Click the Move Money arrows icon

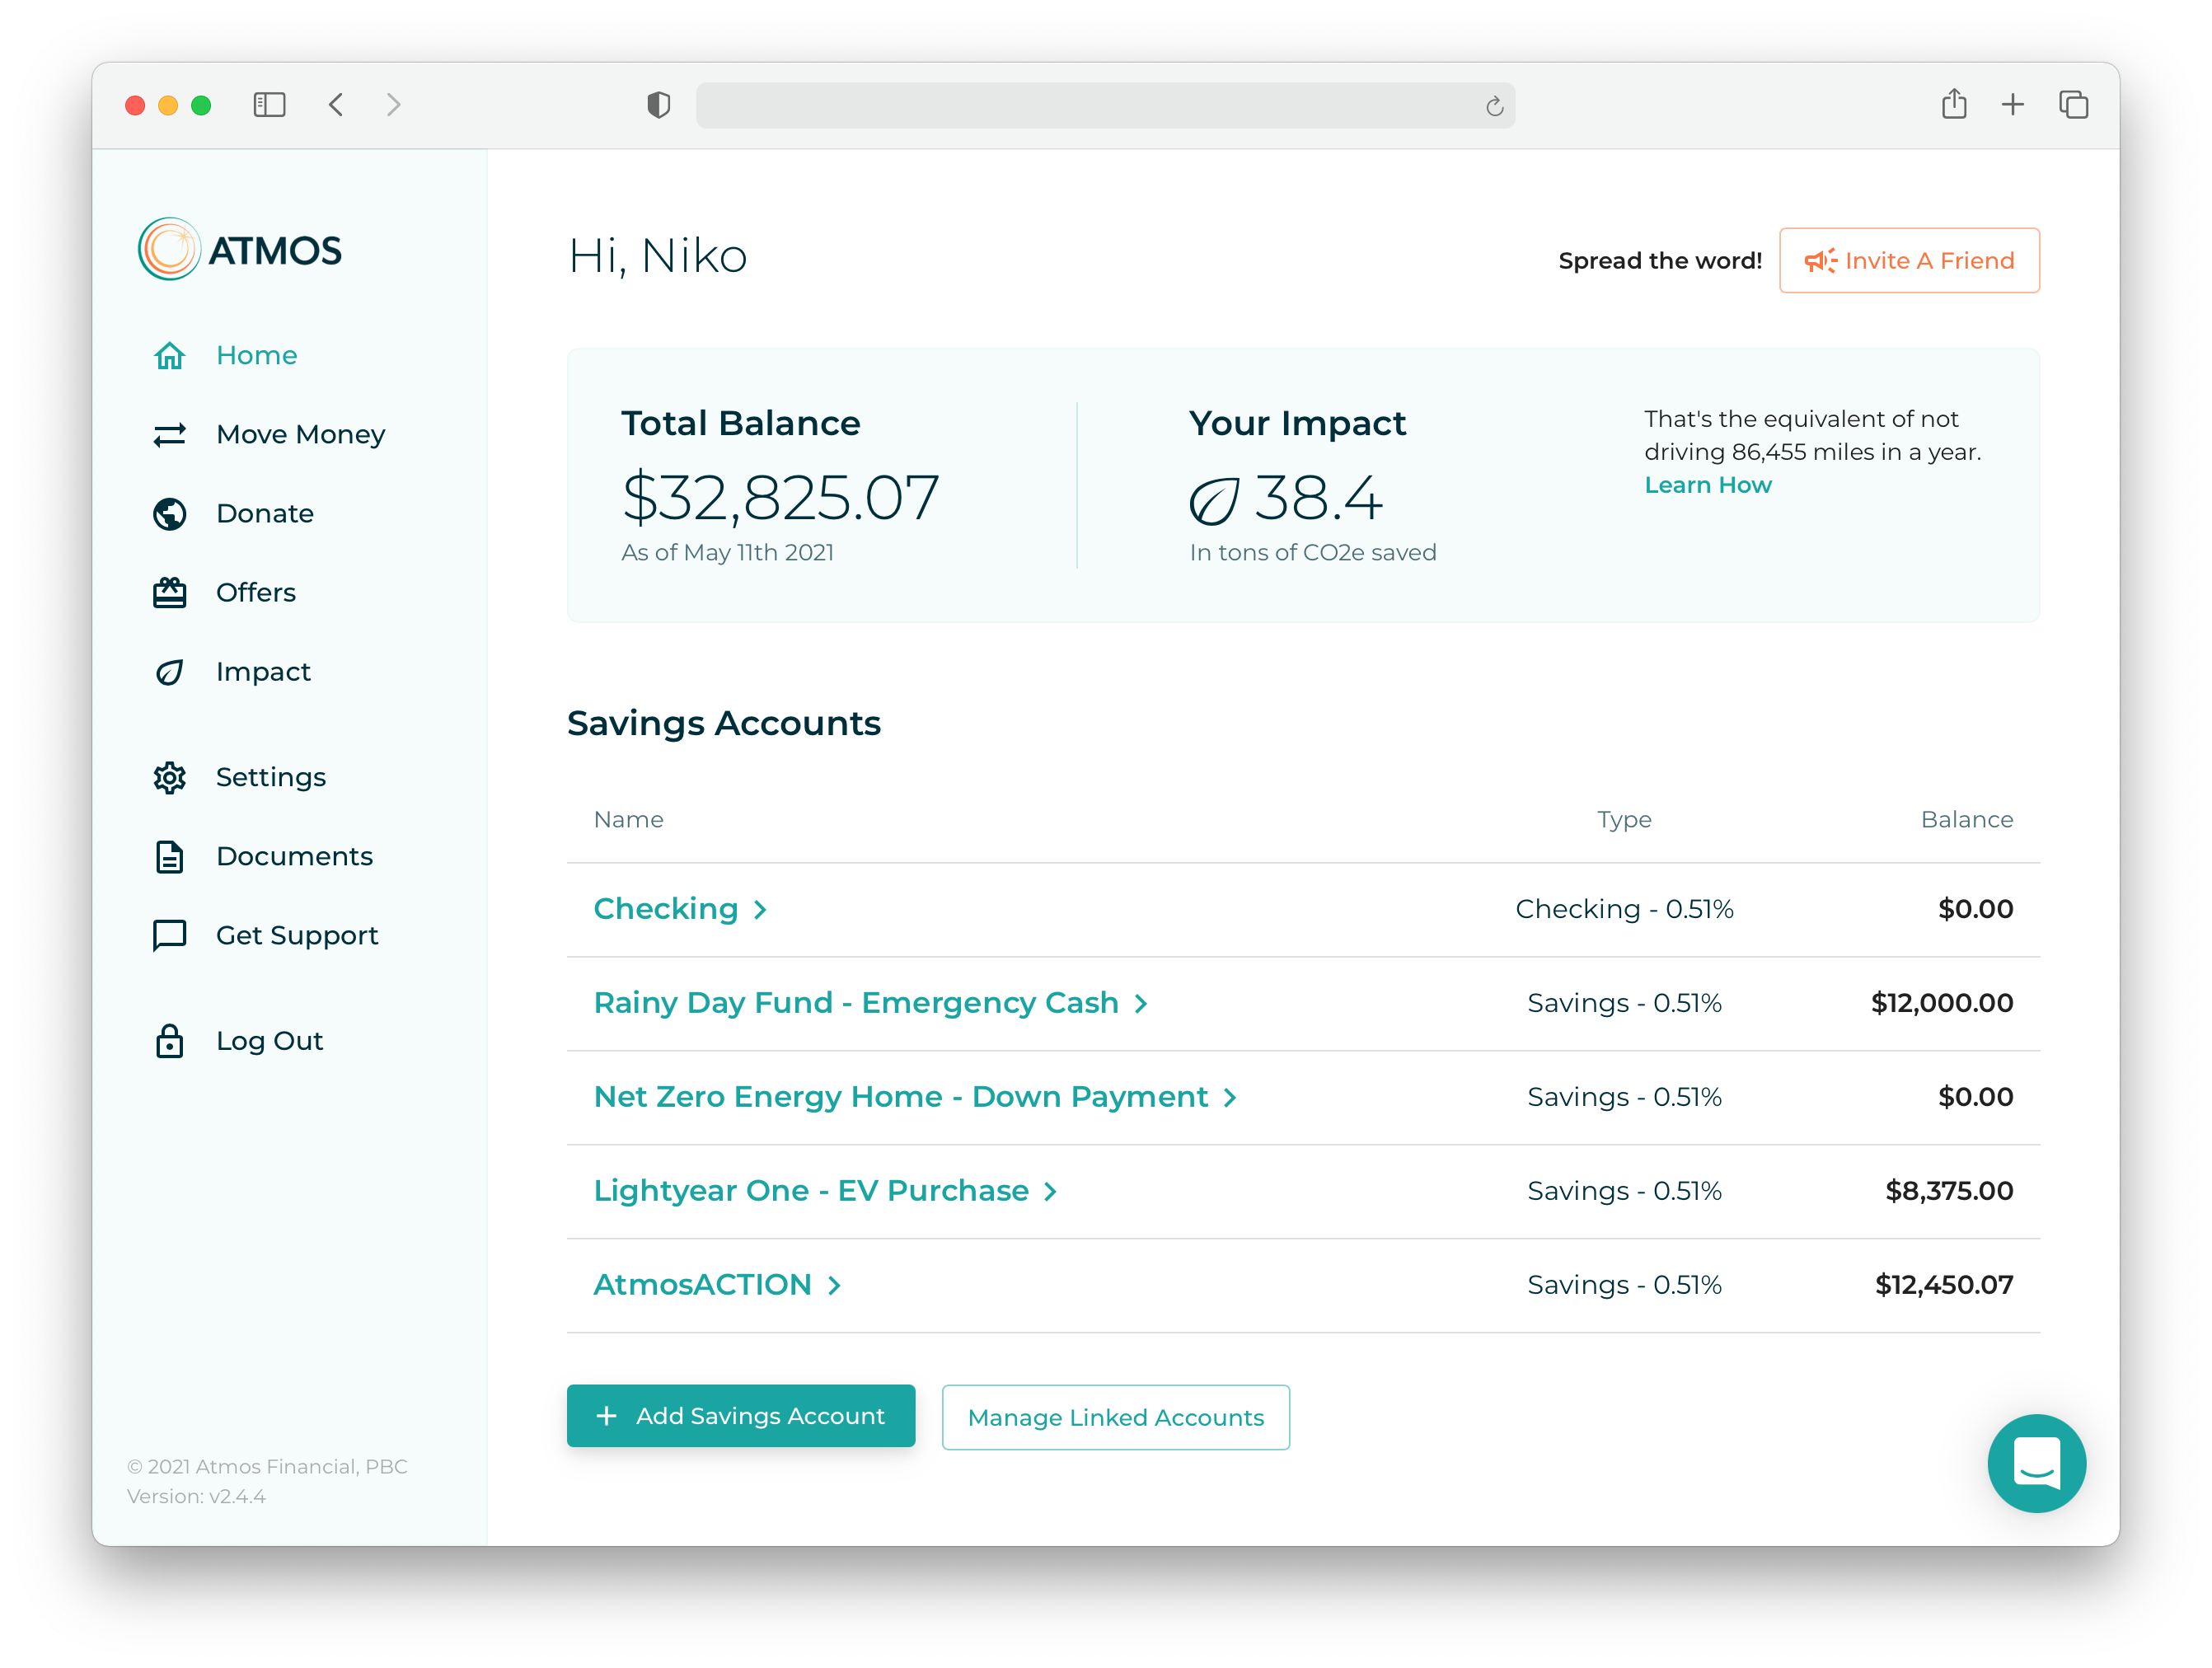169,435
